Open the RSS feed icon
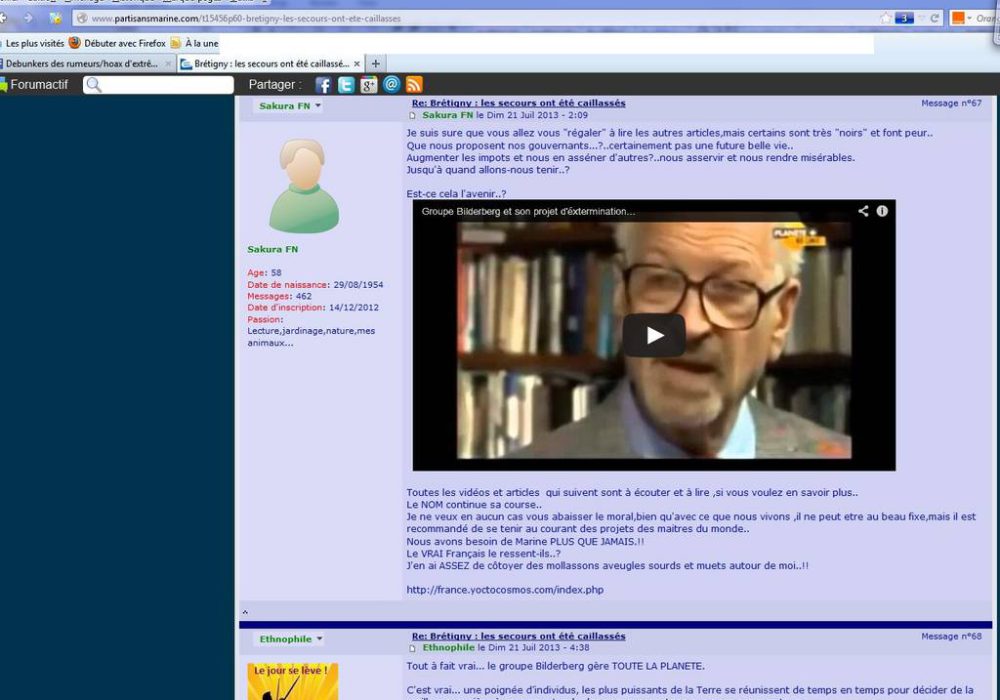This screenshot has width=1000, height=700. coord(414,85)
